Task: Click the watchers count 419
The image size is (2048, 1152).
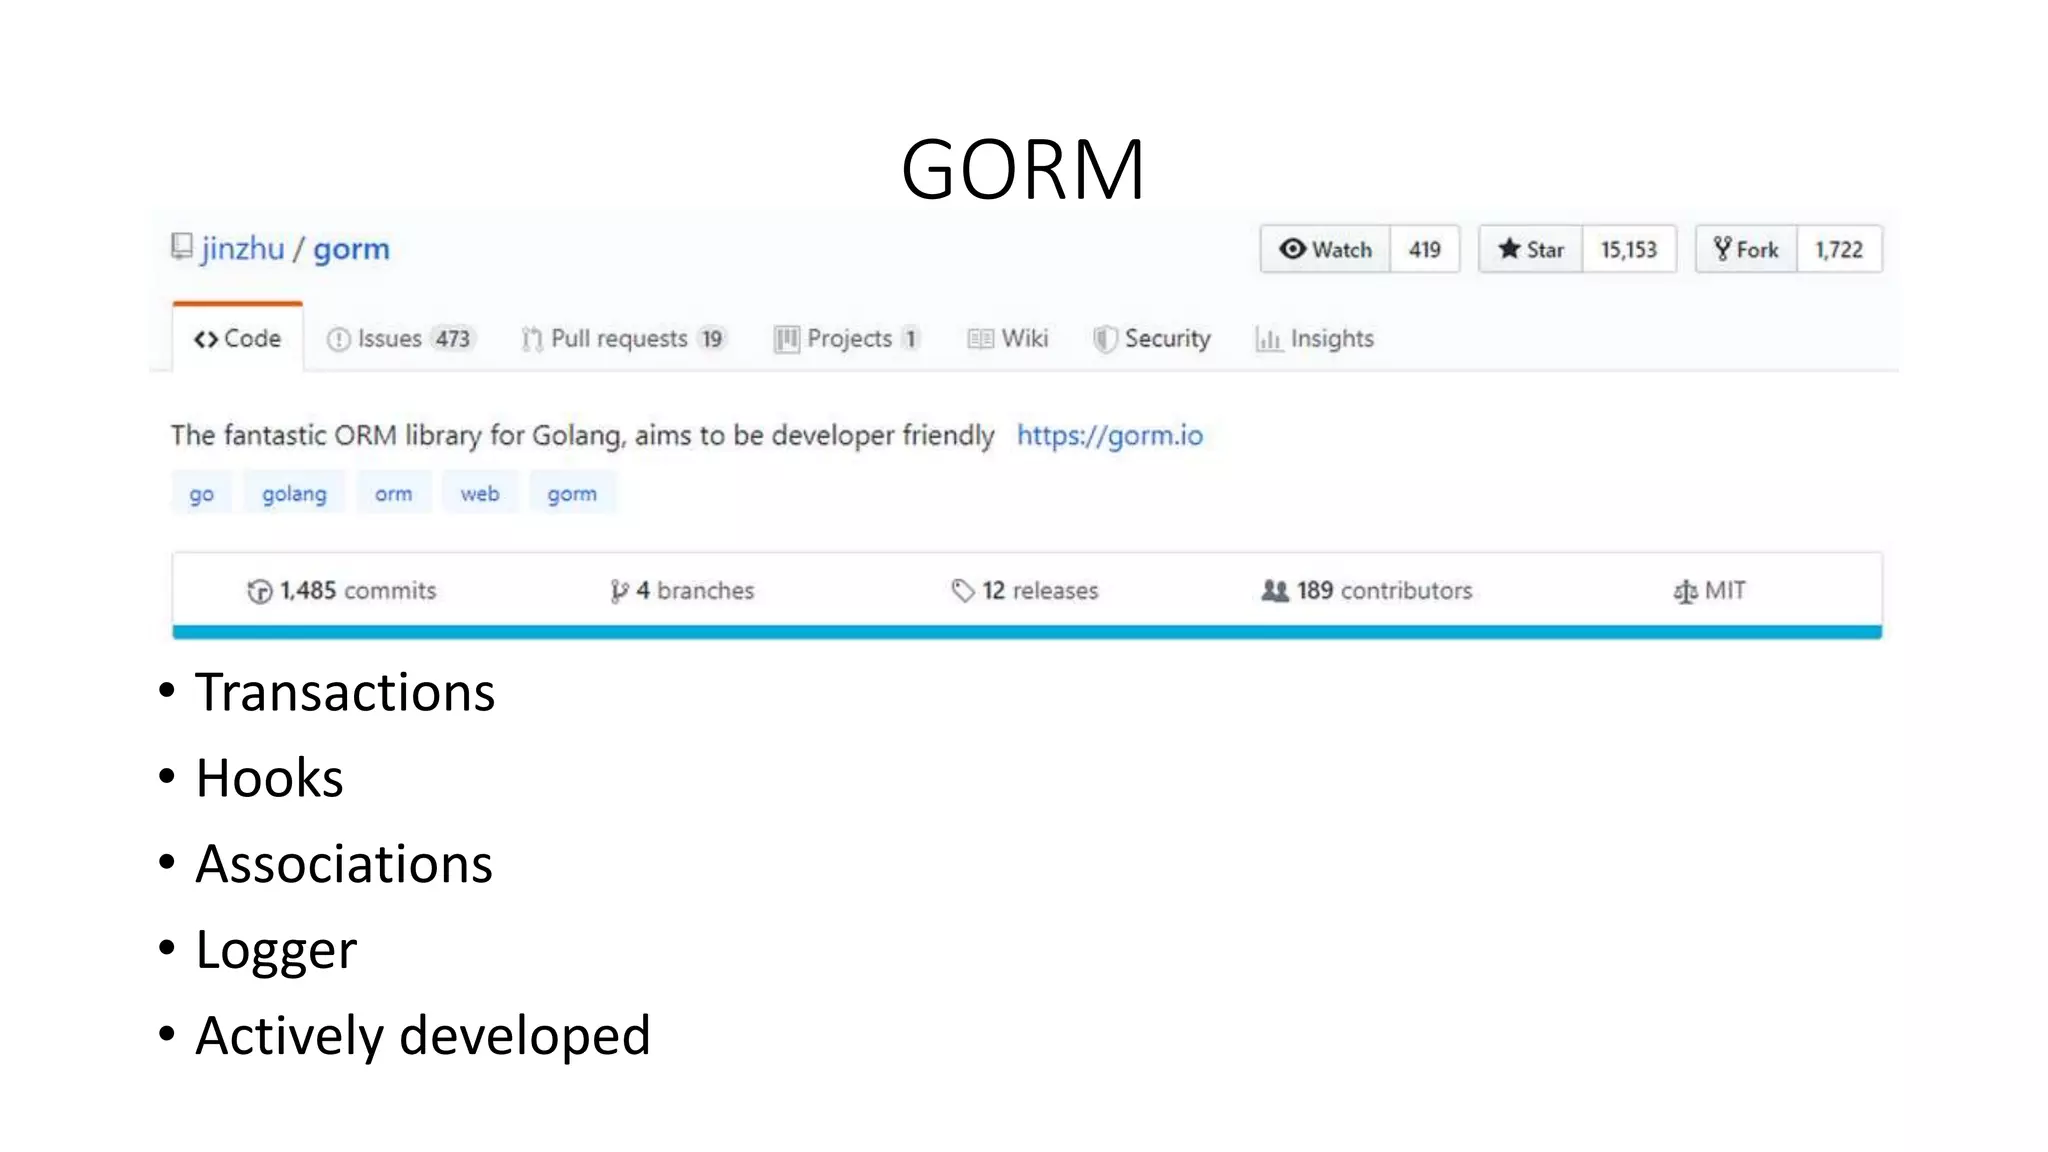Action: [1425, 249]
